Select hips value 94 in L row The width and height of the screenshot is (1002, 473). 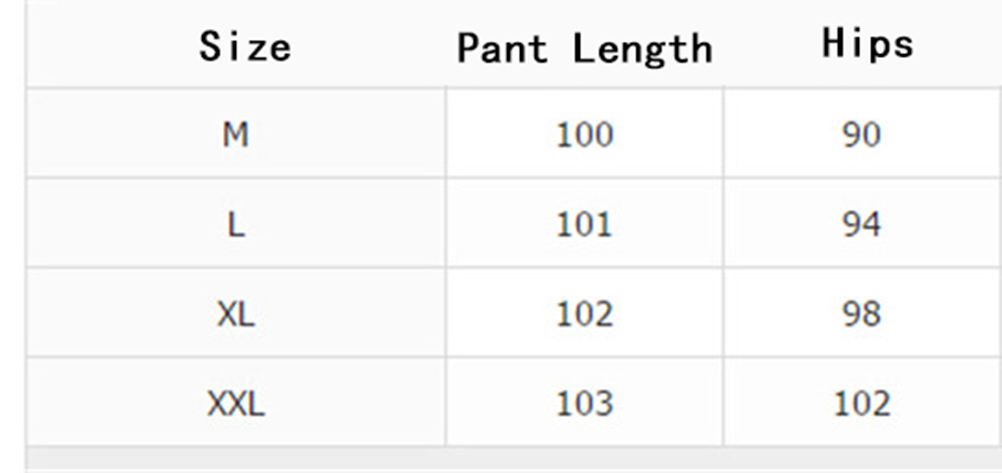coord(861,224)
